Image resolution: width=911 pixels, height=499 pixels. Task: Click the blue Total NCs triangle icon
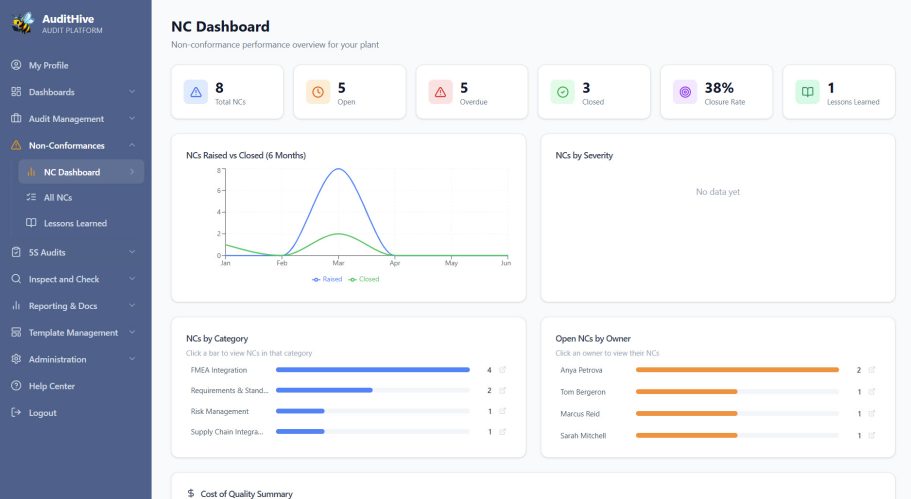[196, 92]
